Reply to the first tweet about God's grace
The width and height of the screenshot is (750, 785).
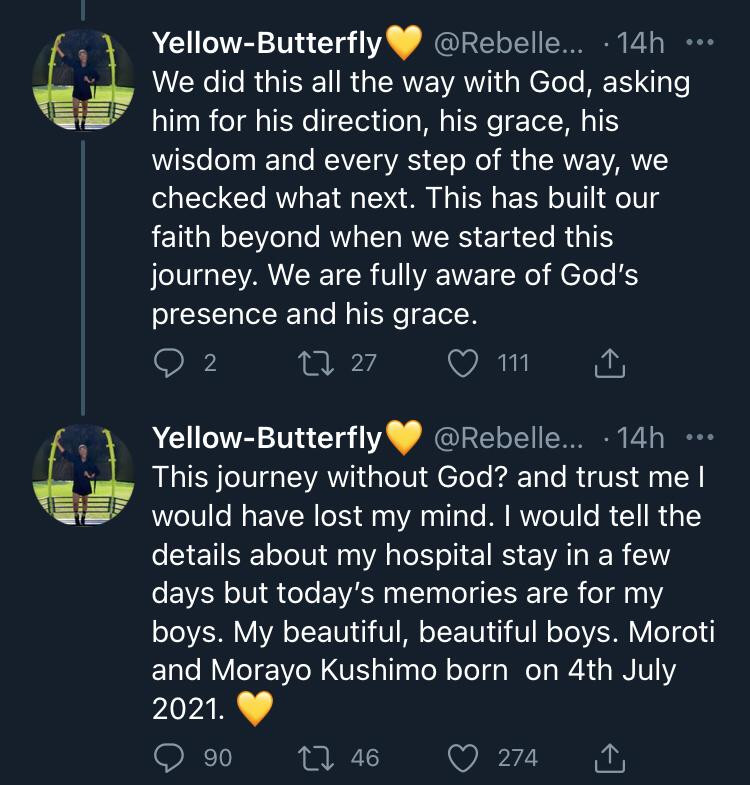166,364
